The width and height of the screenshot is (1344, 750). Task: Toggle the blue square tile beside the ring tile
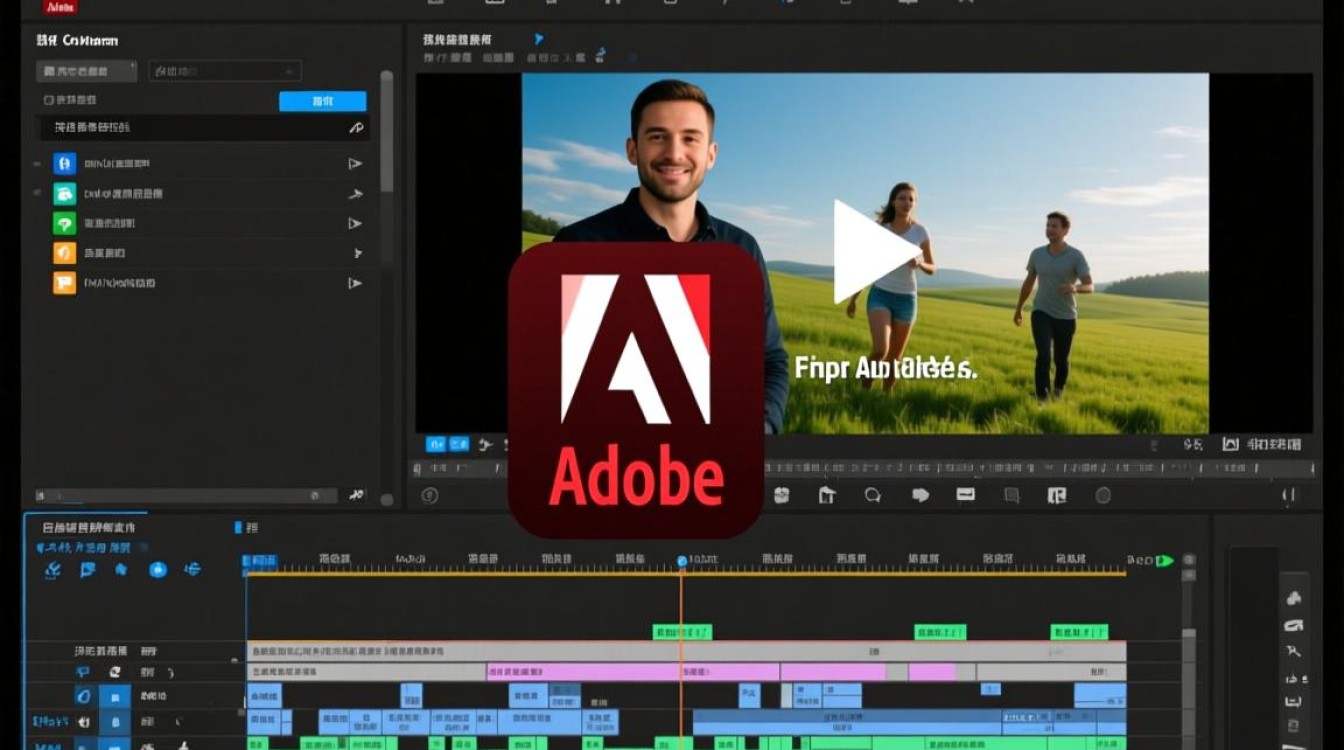(115, 696)
